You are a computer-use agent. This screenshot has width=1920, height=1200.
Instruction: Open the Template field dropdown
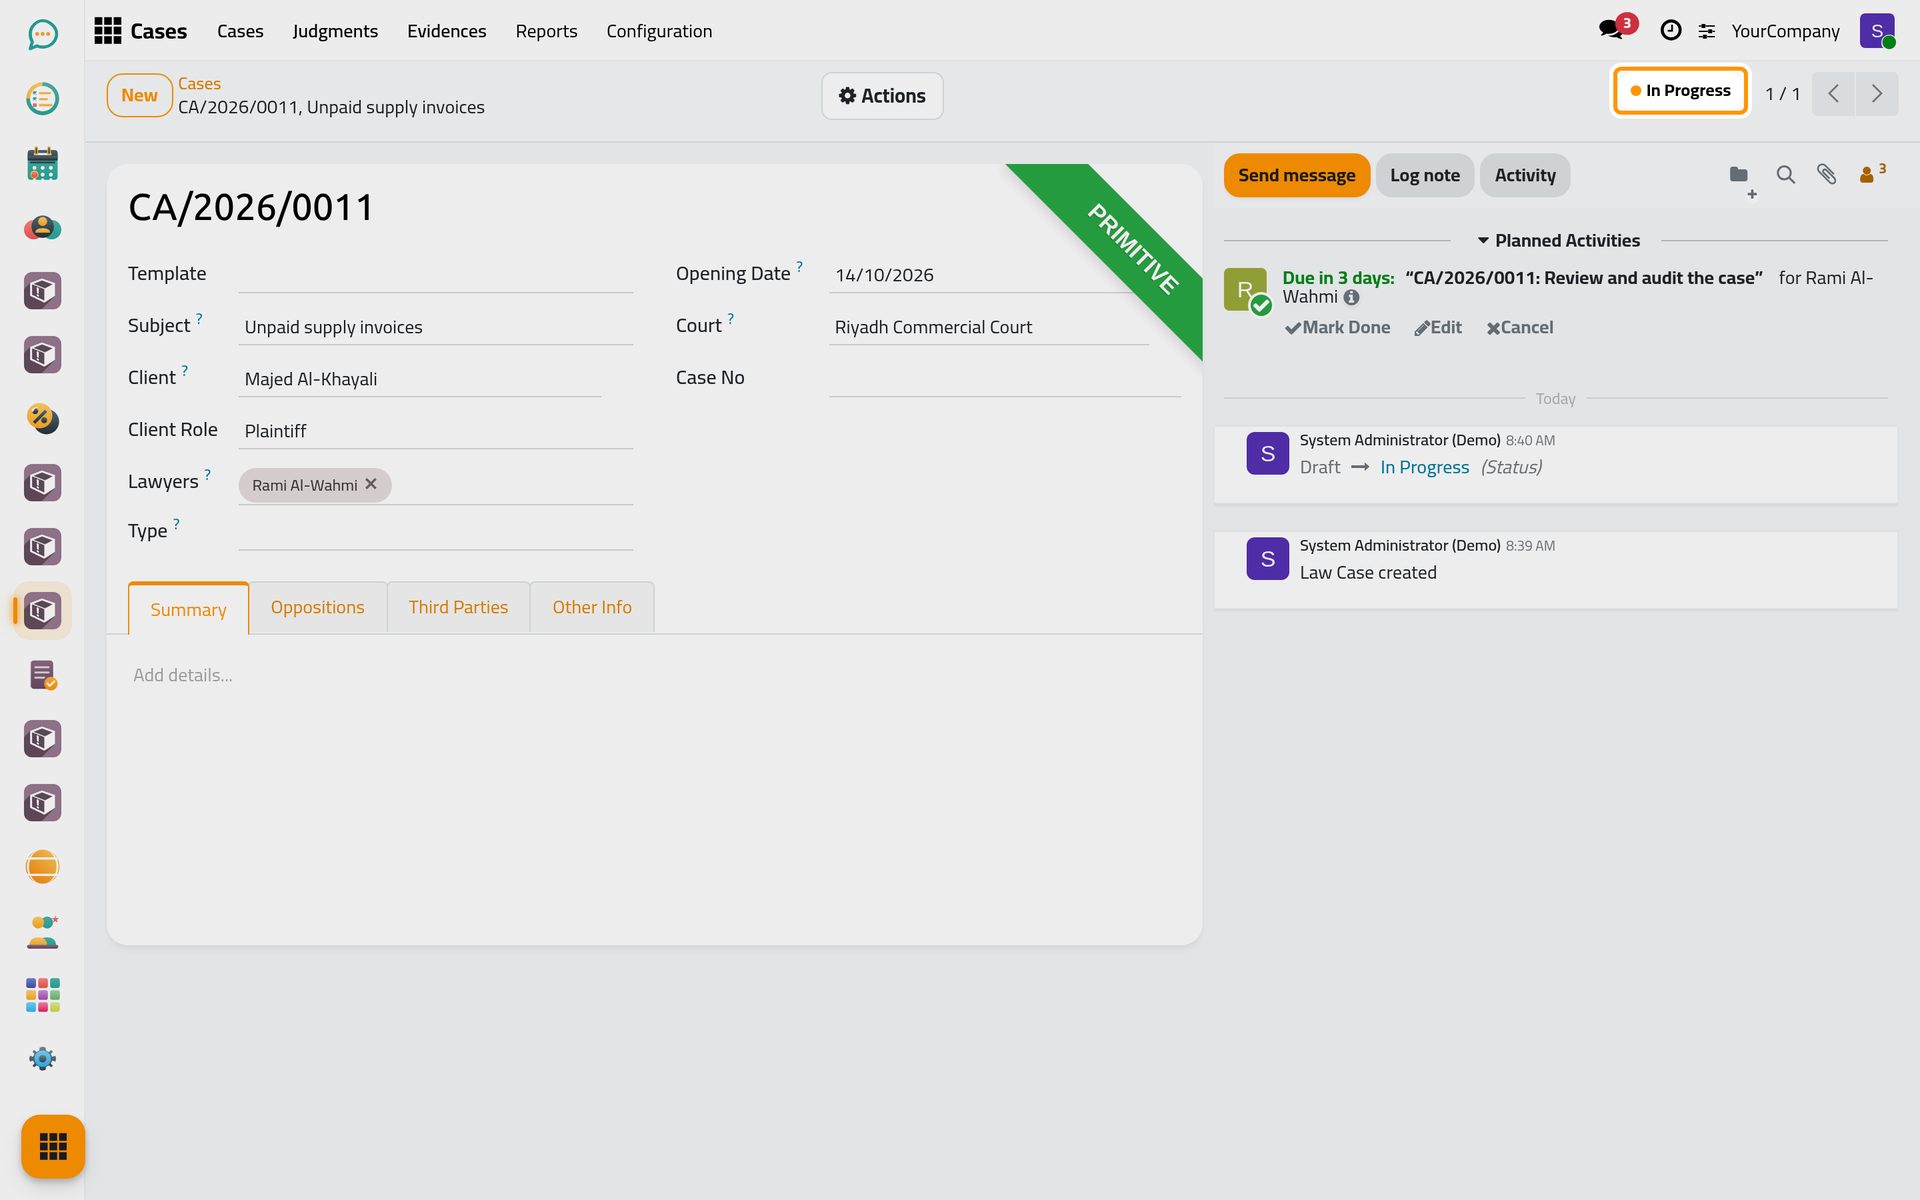(435, 274)
